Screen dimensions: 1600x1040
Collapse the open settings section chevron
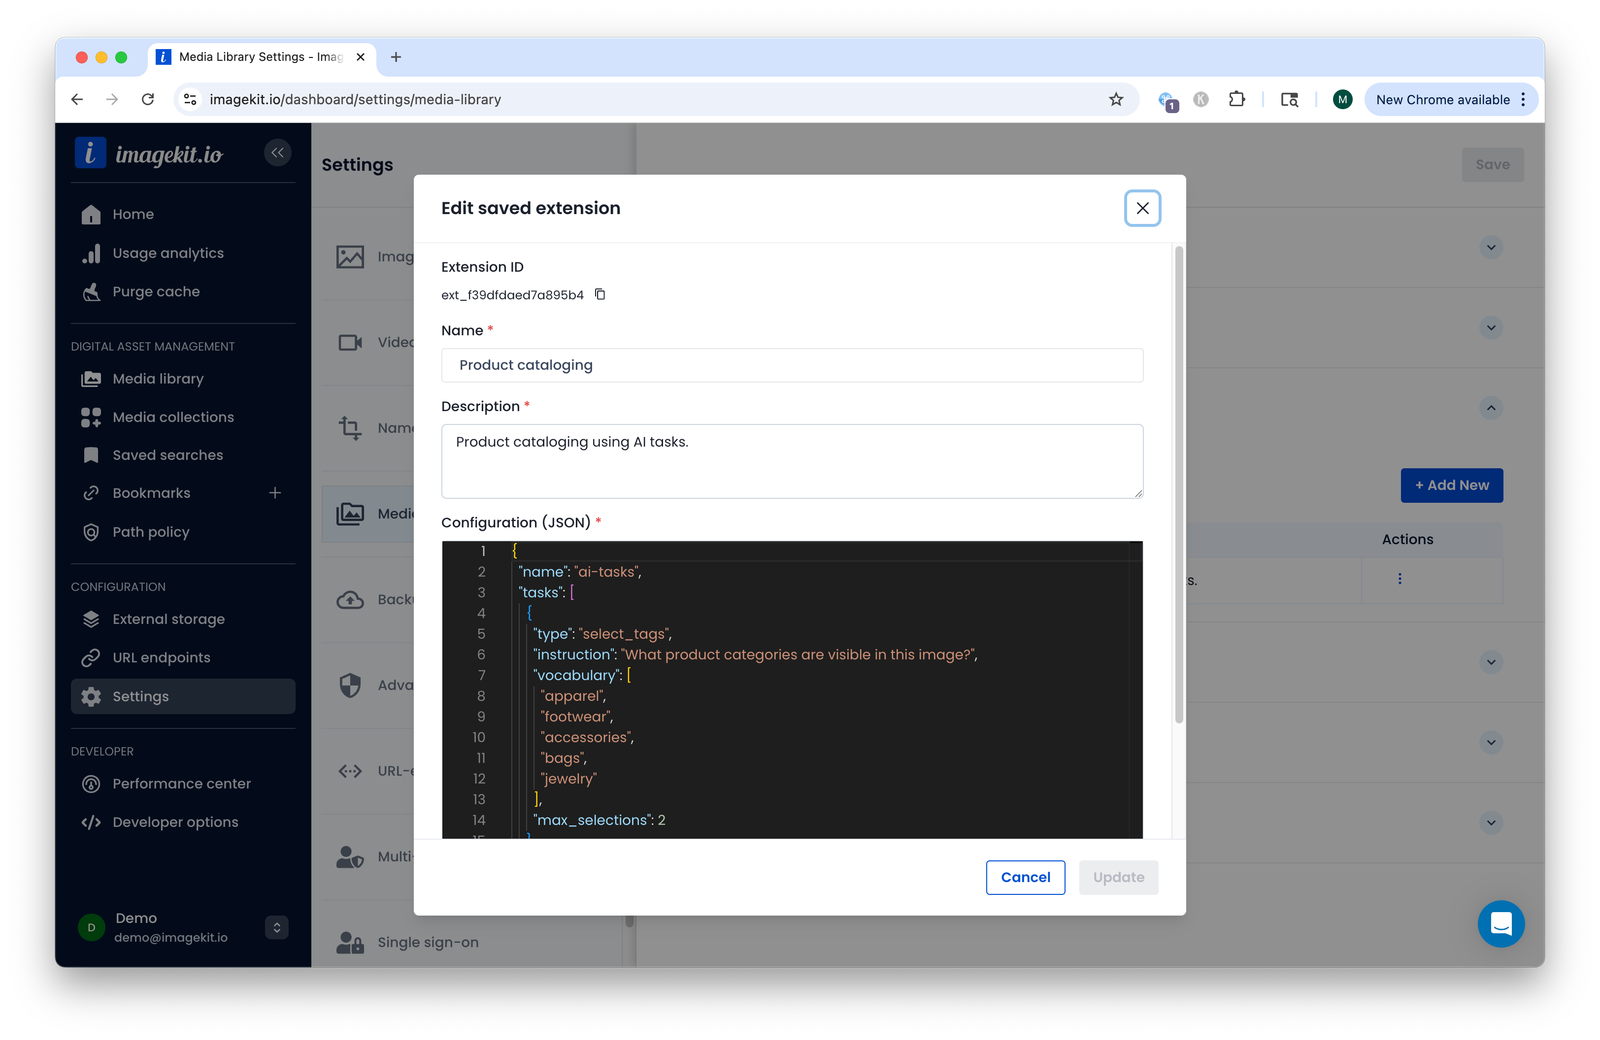(x=1491, y=408)
